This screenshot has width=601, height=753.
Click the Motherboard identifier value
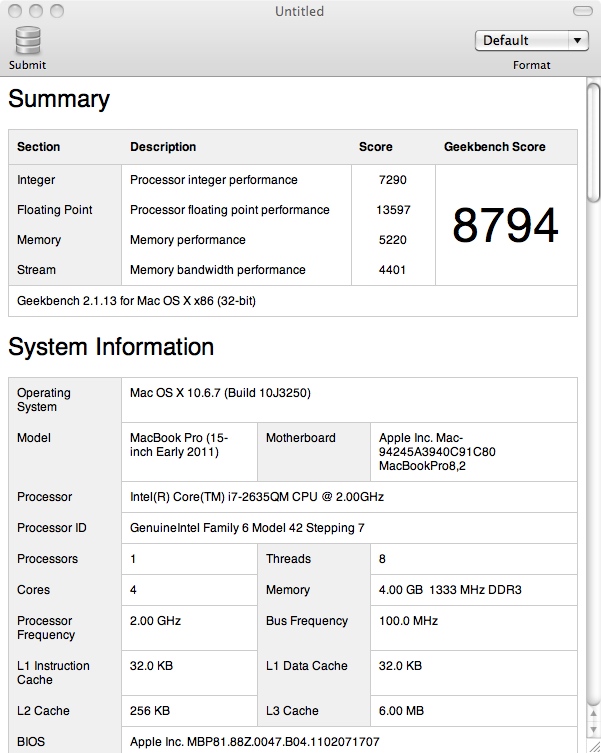[x=437, y=451]
